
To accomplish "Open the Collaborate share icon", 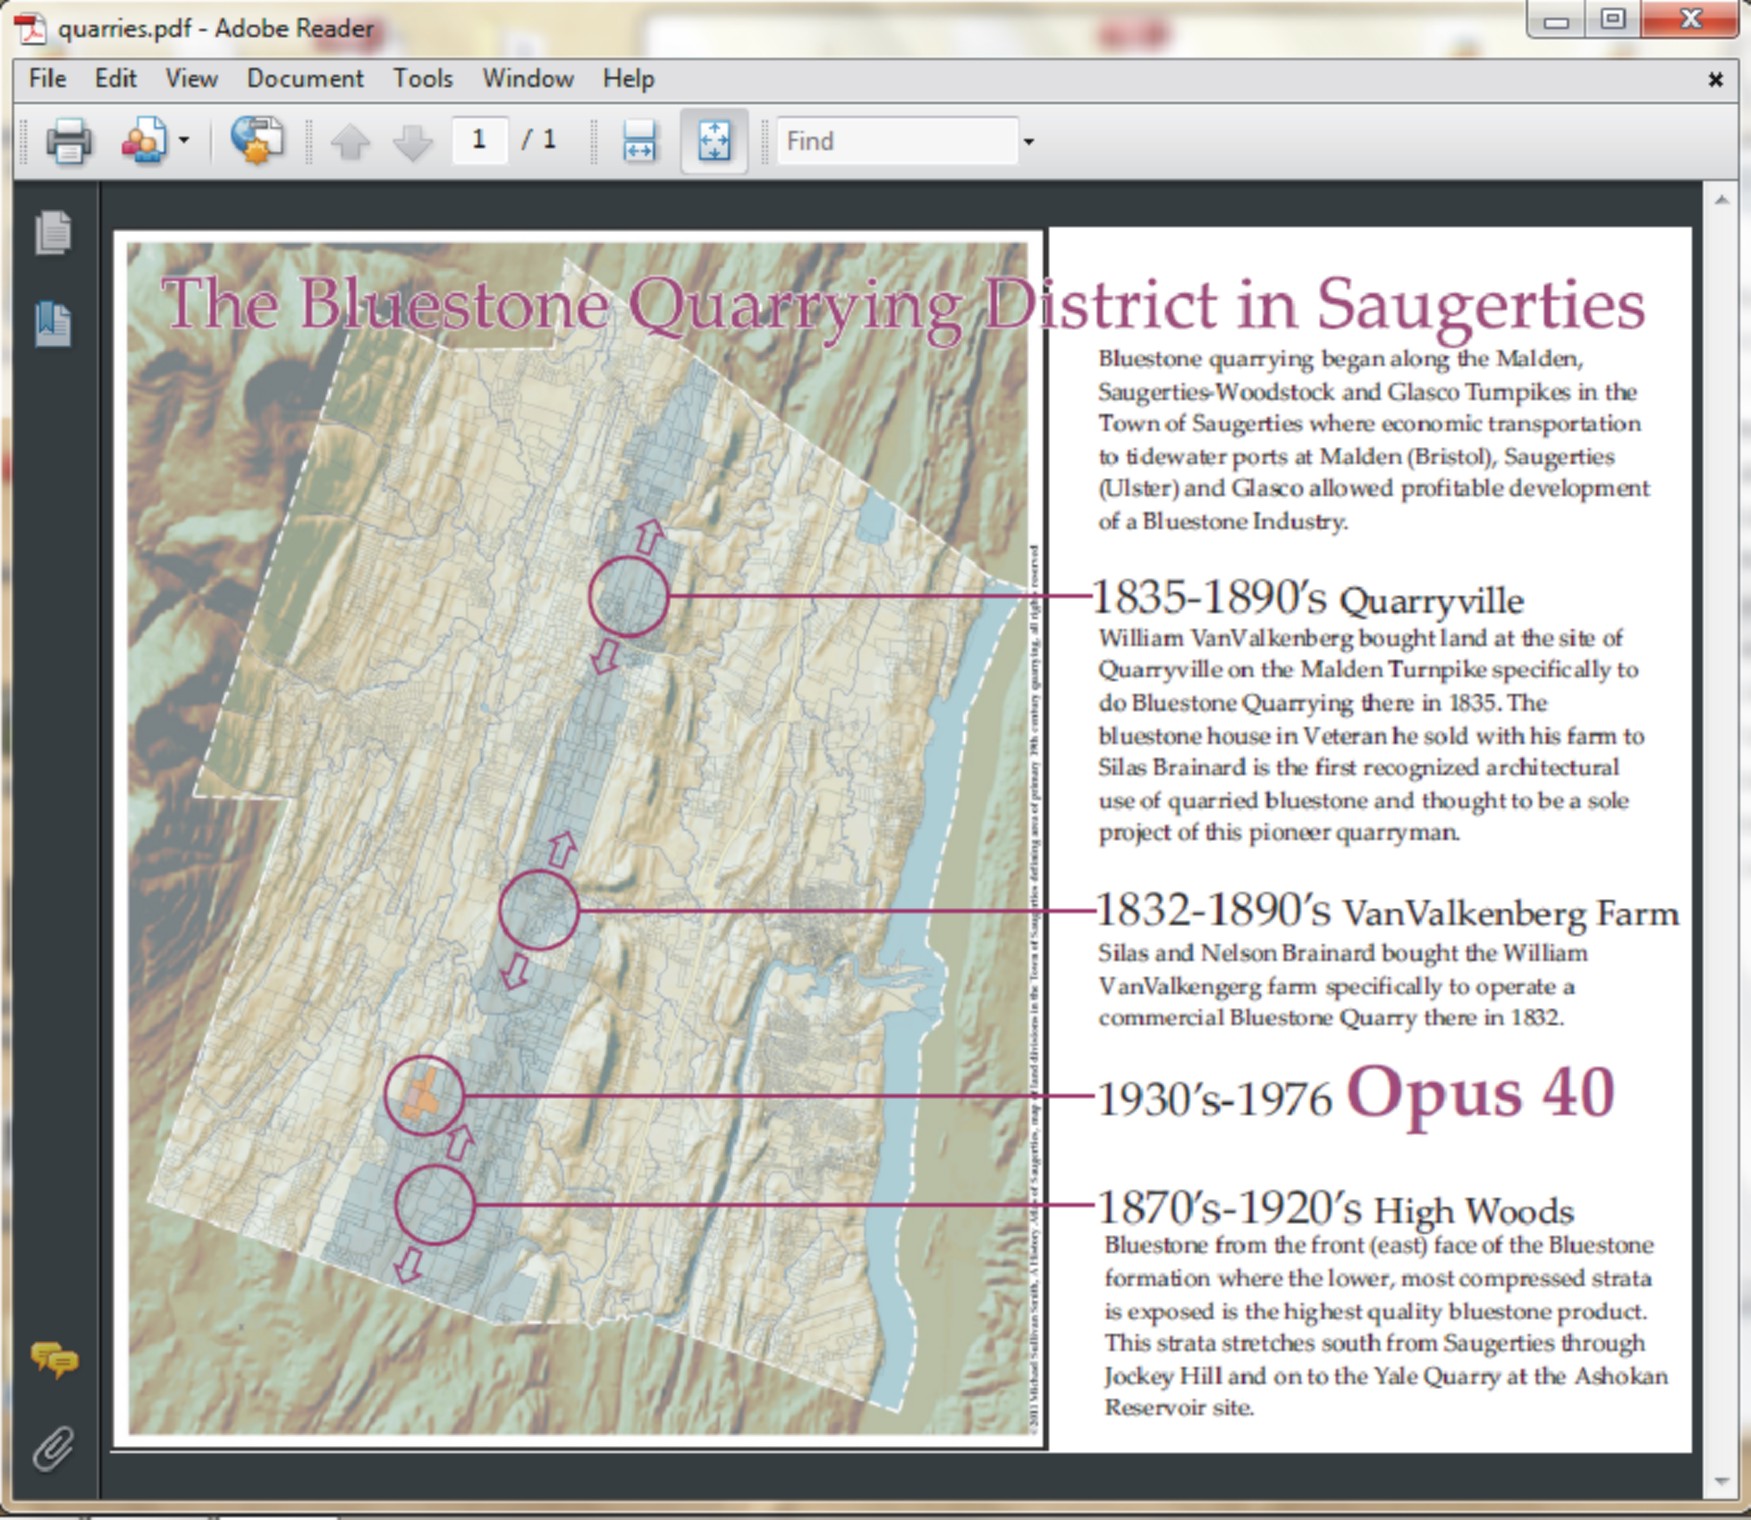I will pyautogui.click(x=144, y=141).
